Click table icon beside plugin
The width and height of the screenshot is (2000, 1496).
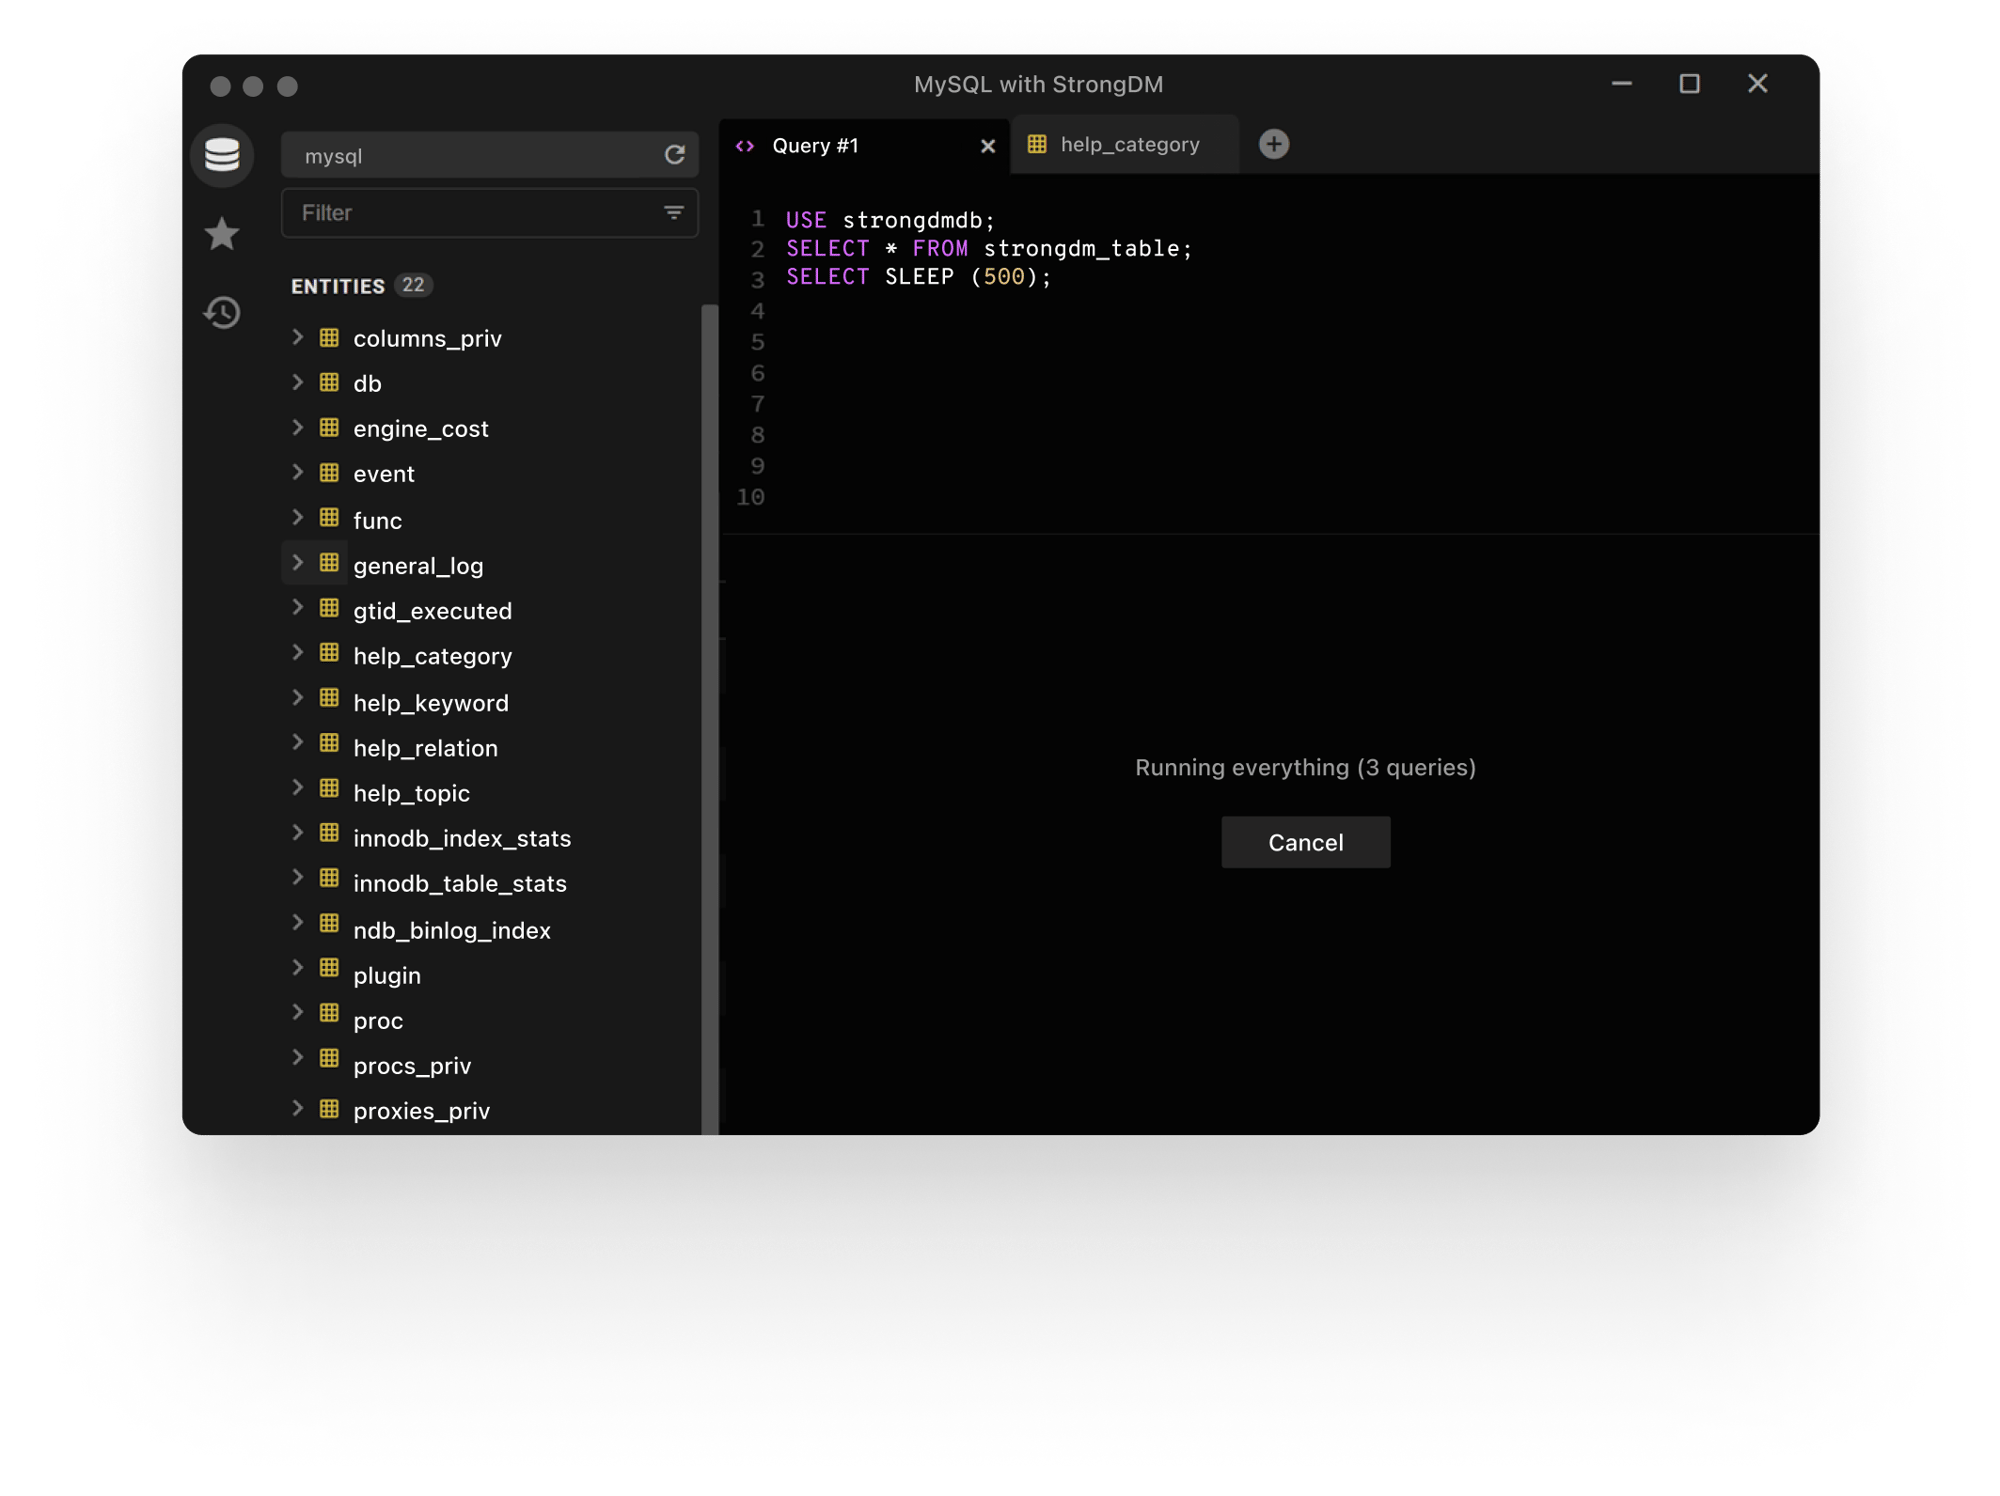click(329, 968)
